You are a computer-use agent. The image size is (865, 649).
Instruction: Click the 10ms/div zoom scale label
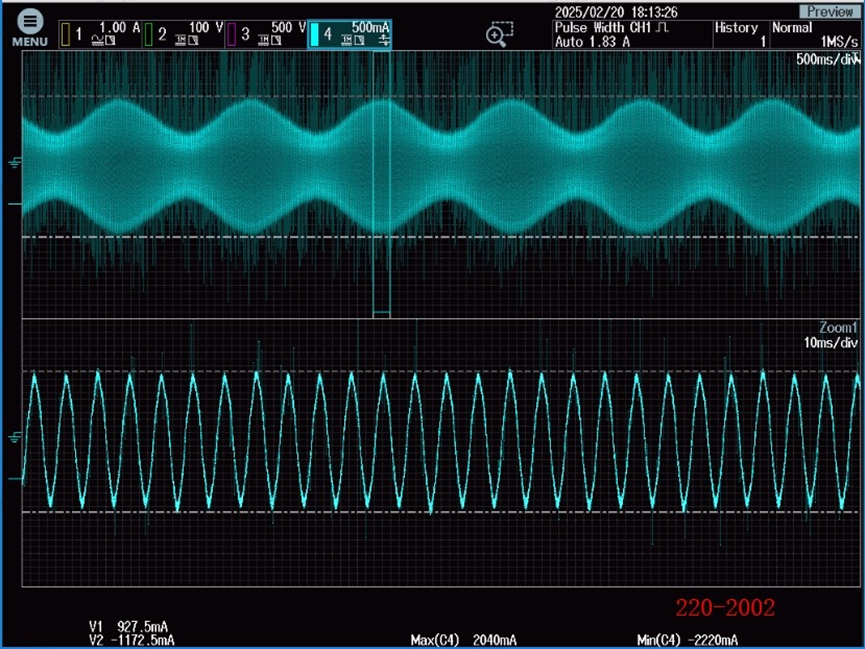(830, 343)
